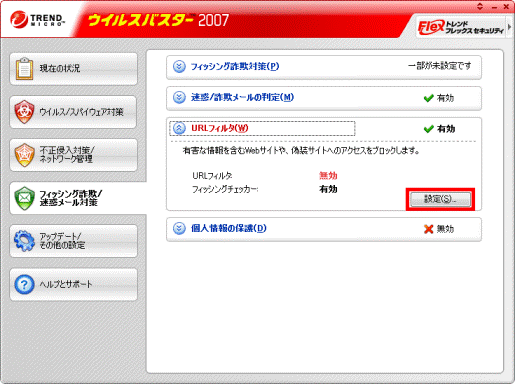515x384 pixels.
Task: Click the 個人情報の保護(D) link
Action: [x=228, y=228]
